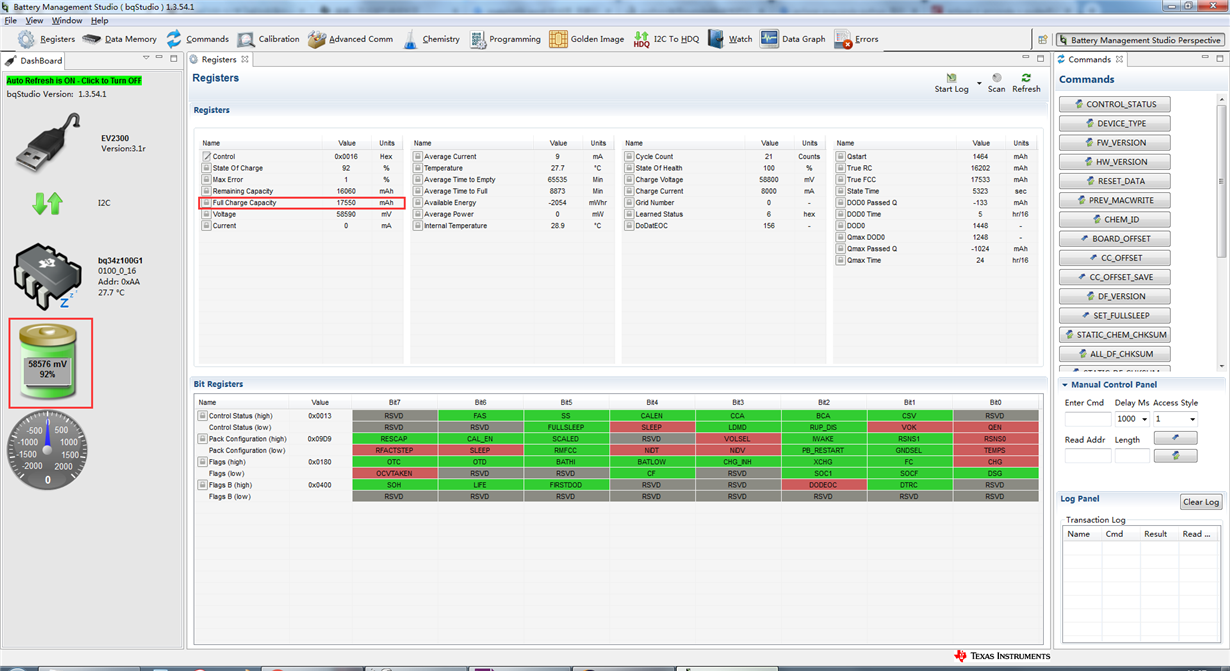The height and width of the screenshot is (671, 1230).
Task: Click the DODEOC bit cell
Action: [x=823, y=484]
